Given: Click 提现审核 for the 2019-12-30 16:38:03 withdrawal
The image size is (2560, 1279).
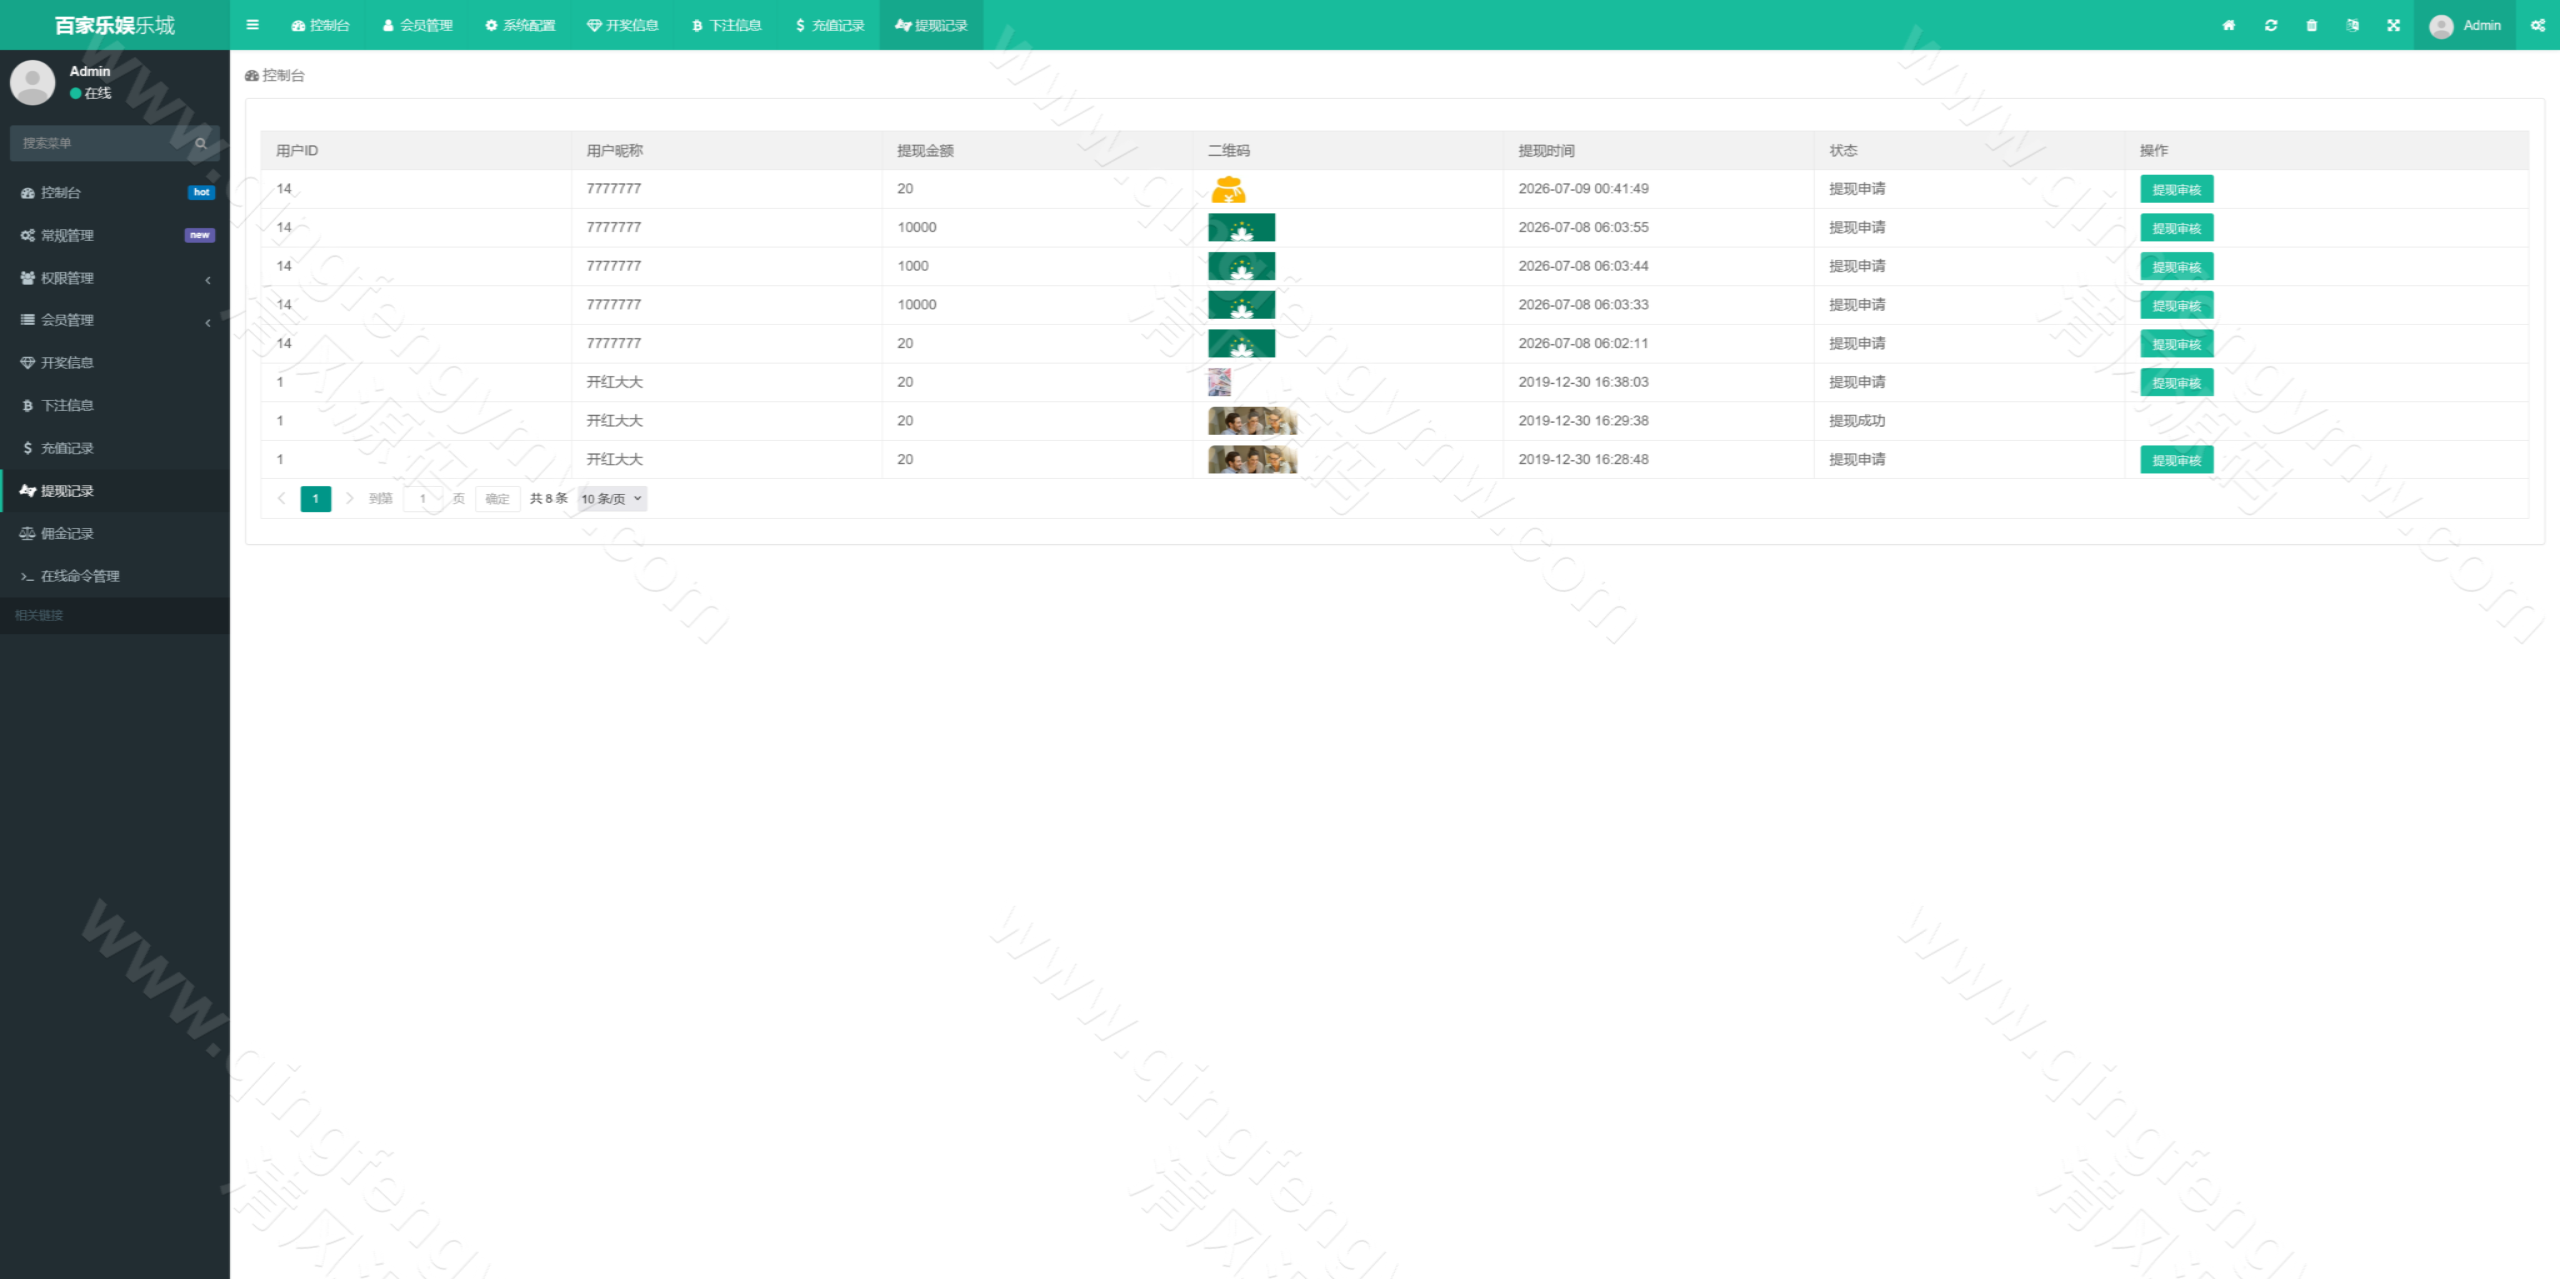Looking at the screenshot, I should pyautogui.click(x=2176, y=383).
